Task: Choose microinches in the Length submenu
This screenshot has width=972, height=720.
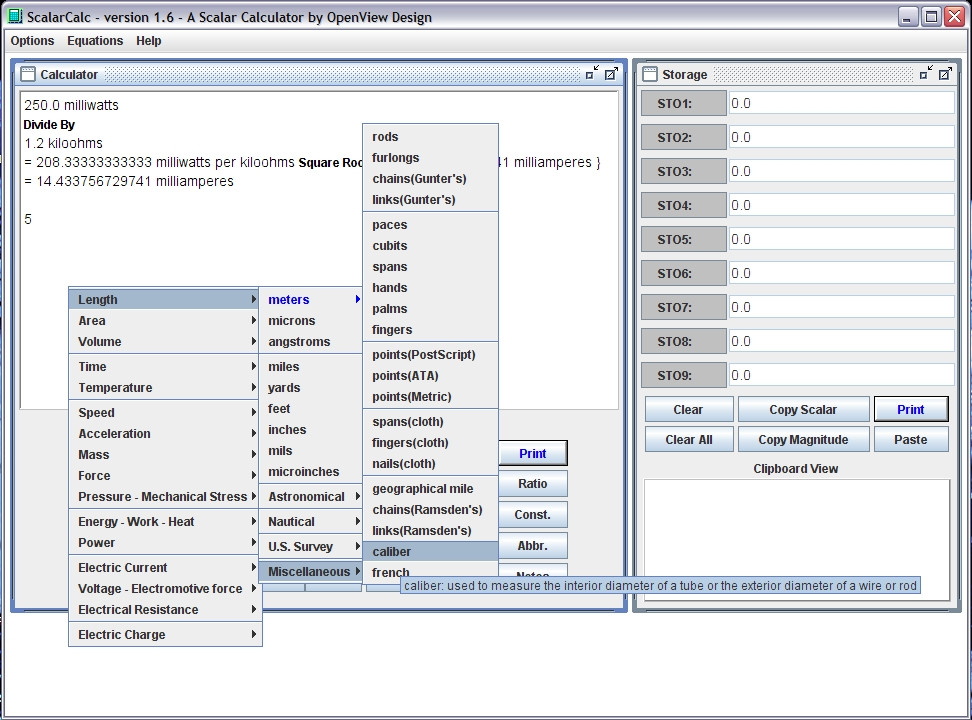Action: click(310, 472)
